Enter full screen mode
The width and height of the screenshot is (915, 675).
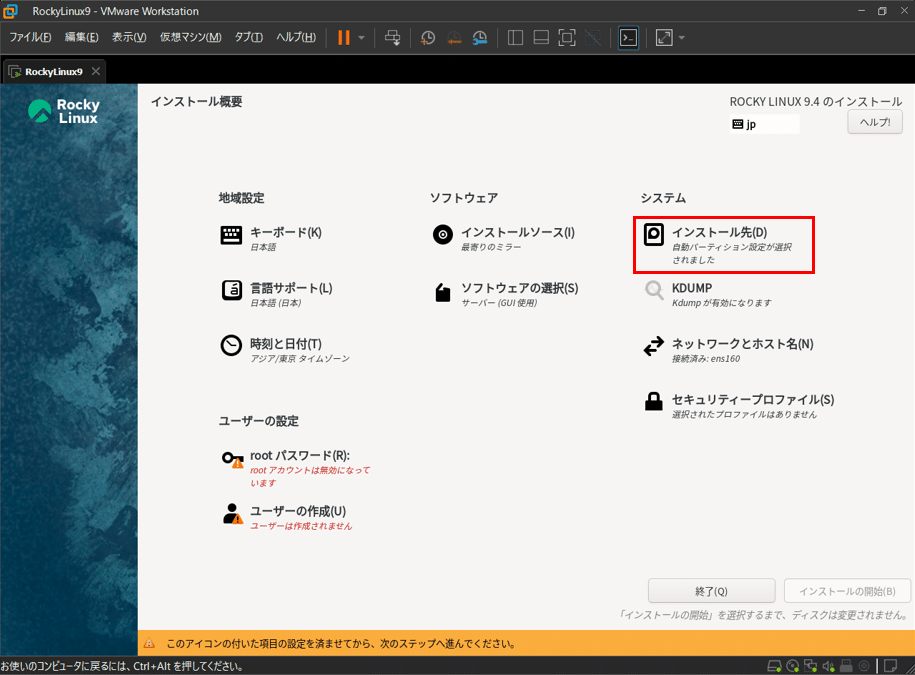pos(567,37)
